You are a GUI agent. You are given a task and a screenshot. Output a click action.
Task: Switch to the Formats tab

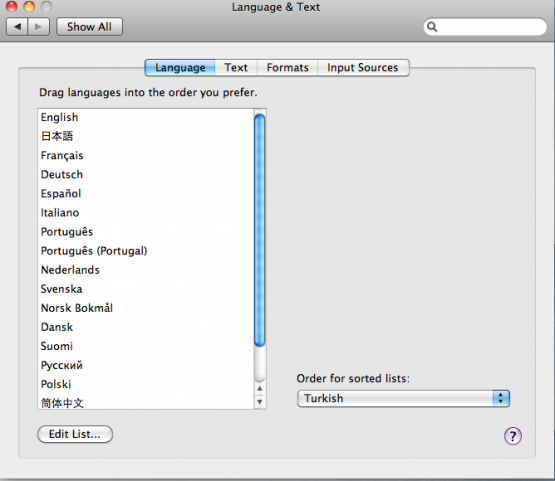pos(287,68)
